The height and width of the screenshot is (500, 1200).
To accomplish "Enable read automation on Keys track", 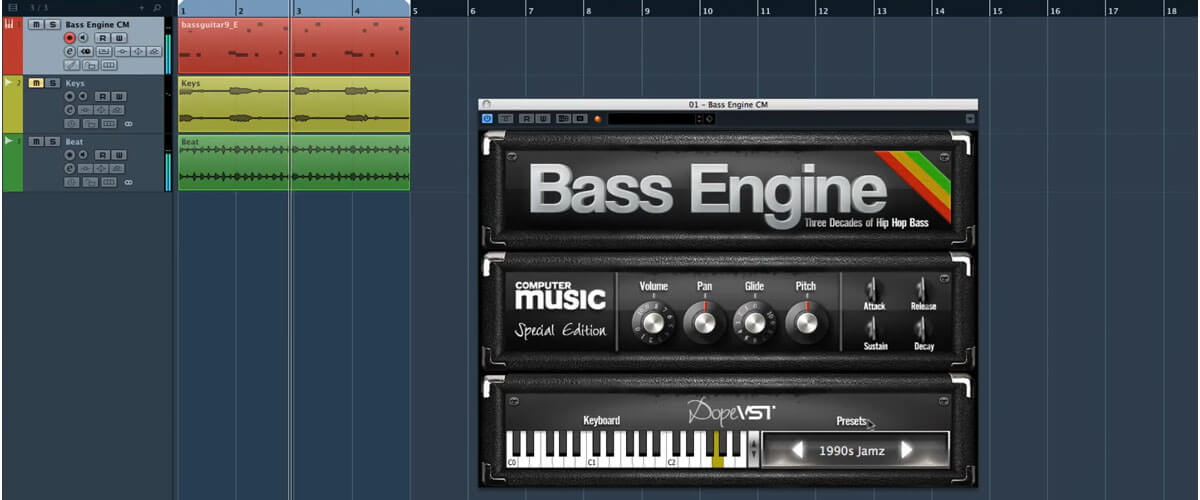I will (x=103, y=96).
